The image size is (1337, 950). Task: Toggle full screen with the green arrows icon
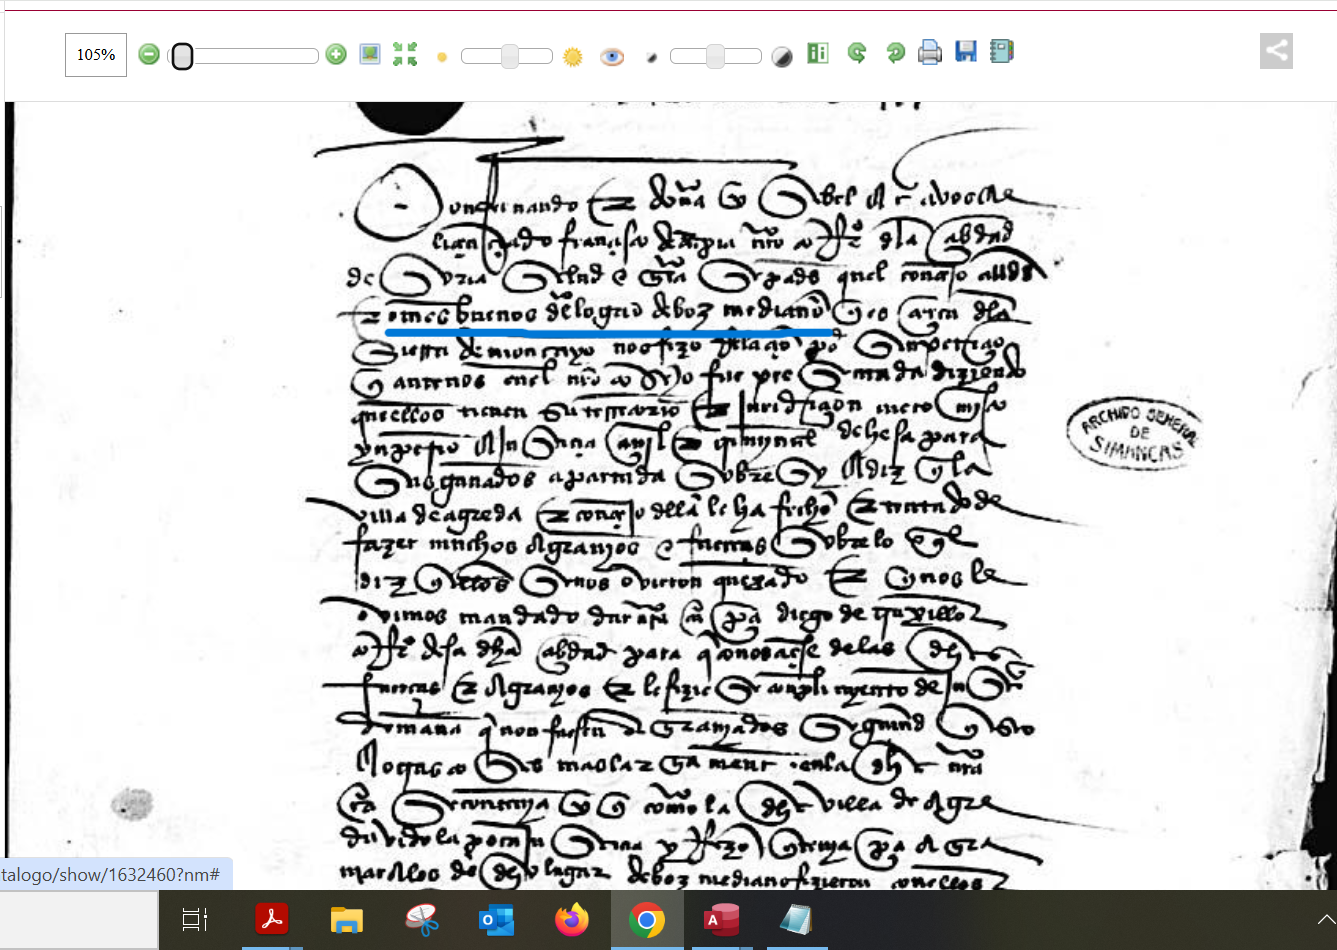(x=405, y=54)
